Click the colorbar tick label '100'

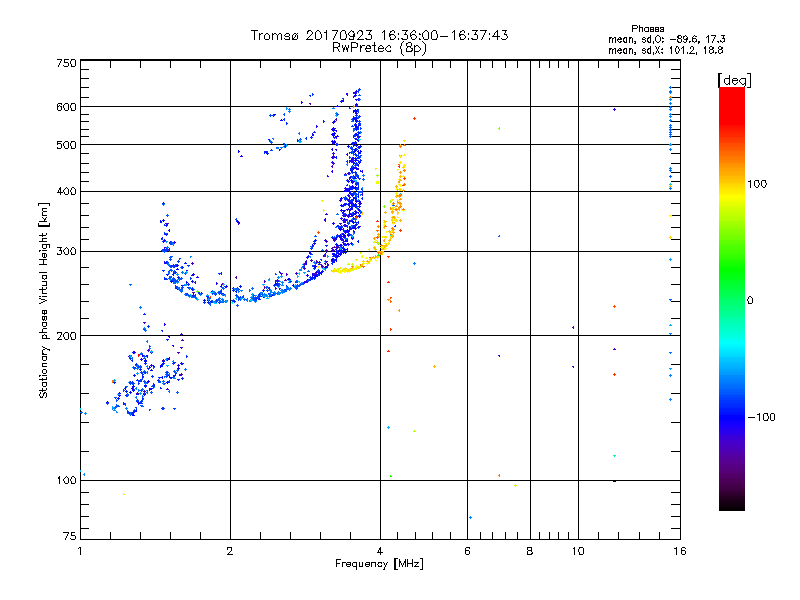click(757, 184)
